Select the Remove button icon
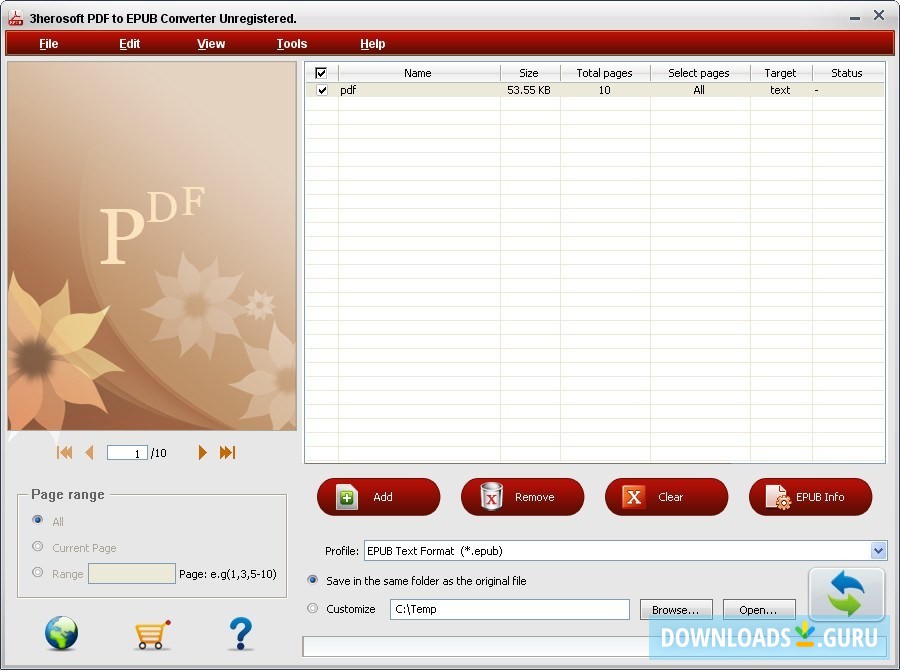Viewport: 900px width, 670px height. (x=491, y=497)
